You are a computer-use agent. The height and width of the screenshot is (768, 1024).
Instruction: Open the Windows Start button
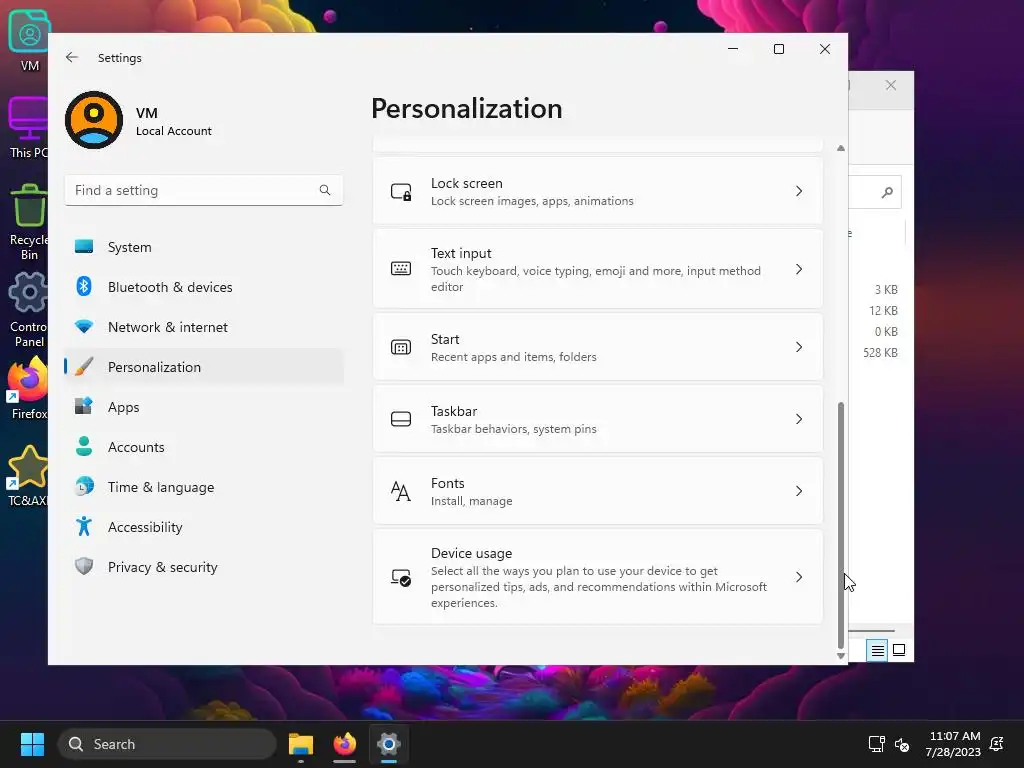(x=32, y=744)
